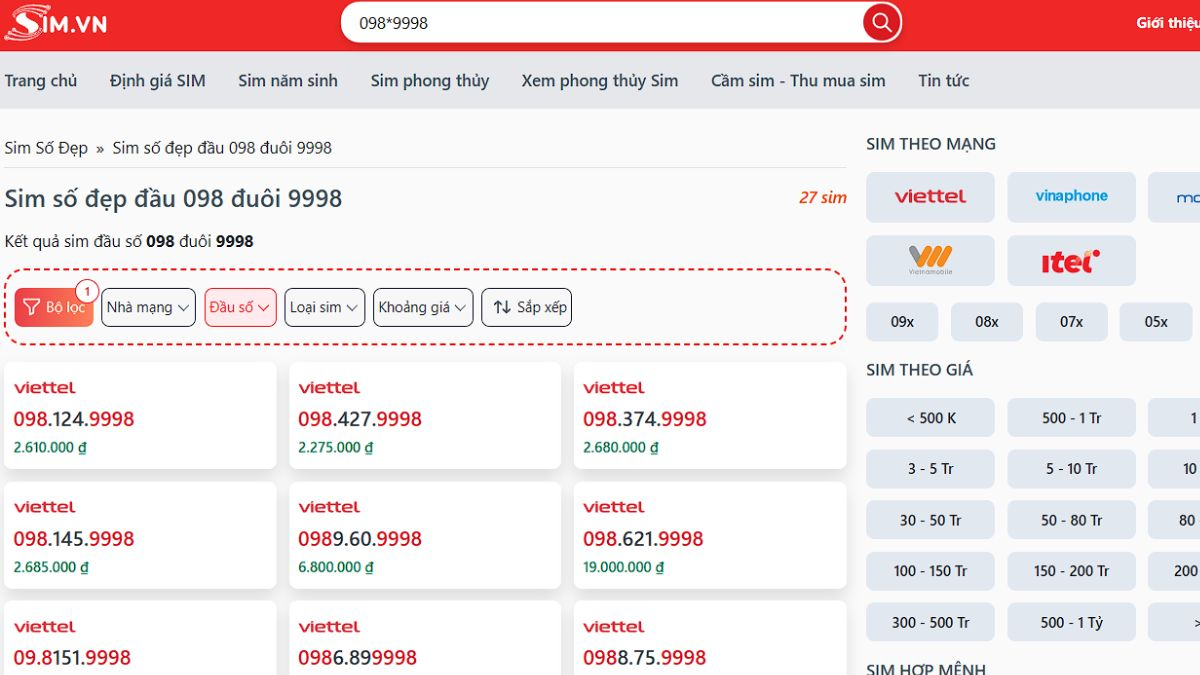This screenshot has width=1200, height=675.
Task: Click the magnifier search button
Action: [x=882, y=22]
